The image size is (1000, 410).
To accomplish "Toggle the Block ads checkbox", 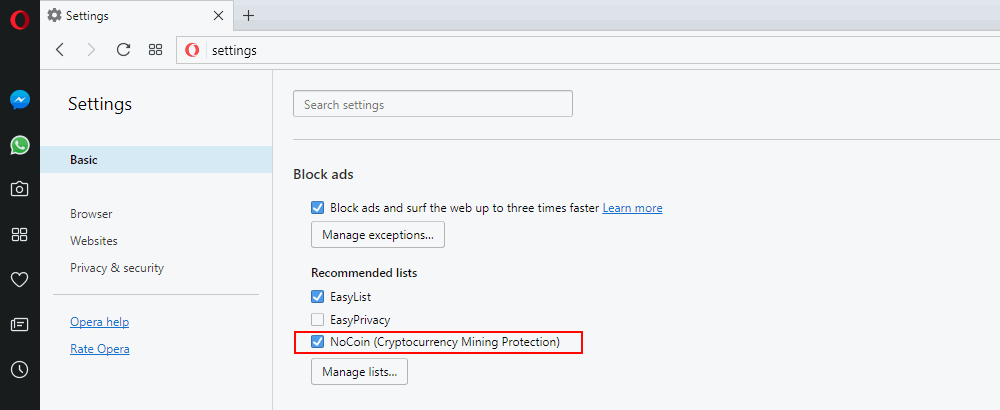I will [318, 208].
